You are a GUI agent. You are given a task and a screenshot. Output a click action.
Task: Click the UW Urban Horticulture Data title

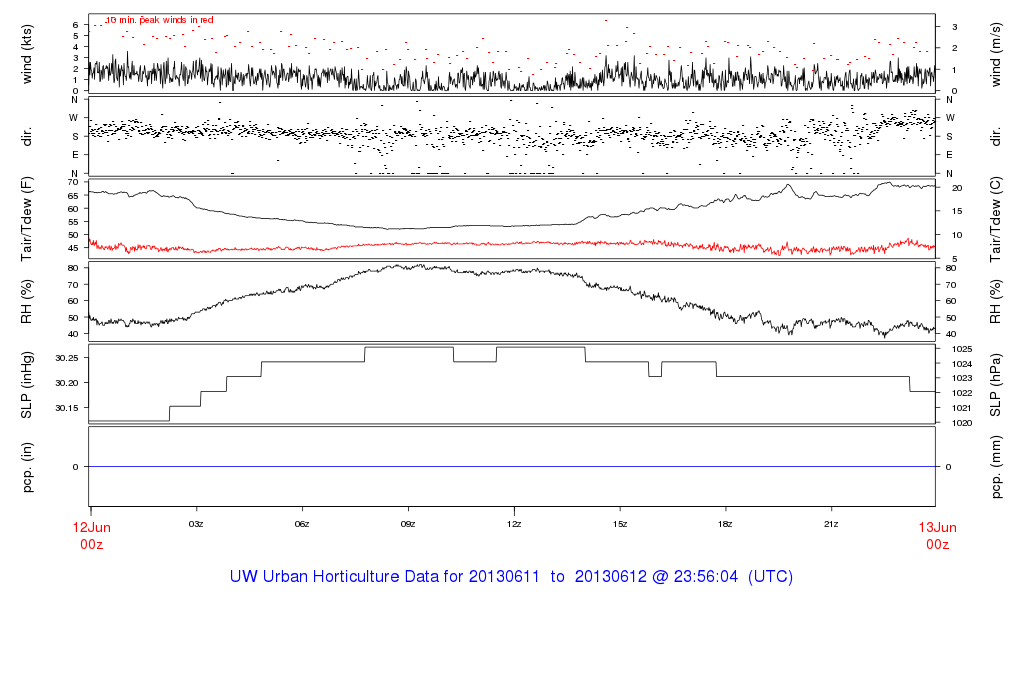511,577
